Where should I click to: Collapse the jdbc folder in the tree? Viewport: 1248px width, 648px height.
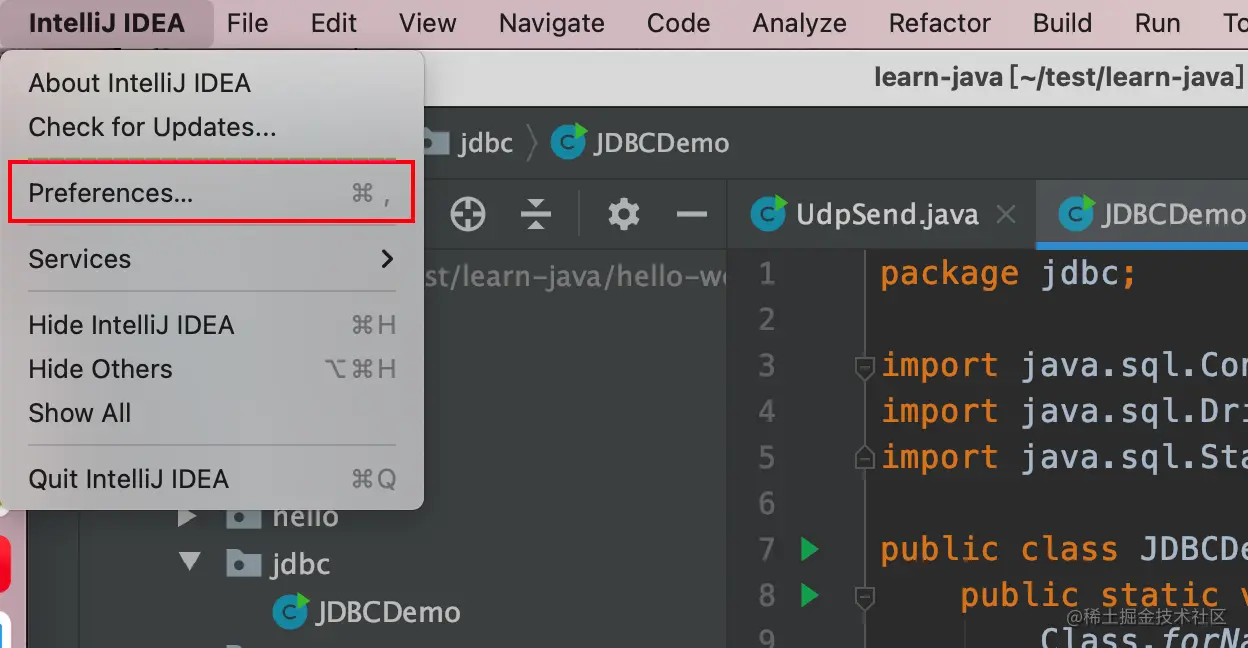[x=189, y=563]
